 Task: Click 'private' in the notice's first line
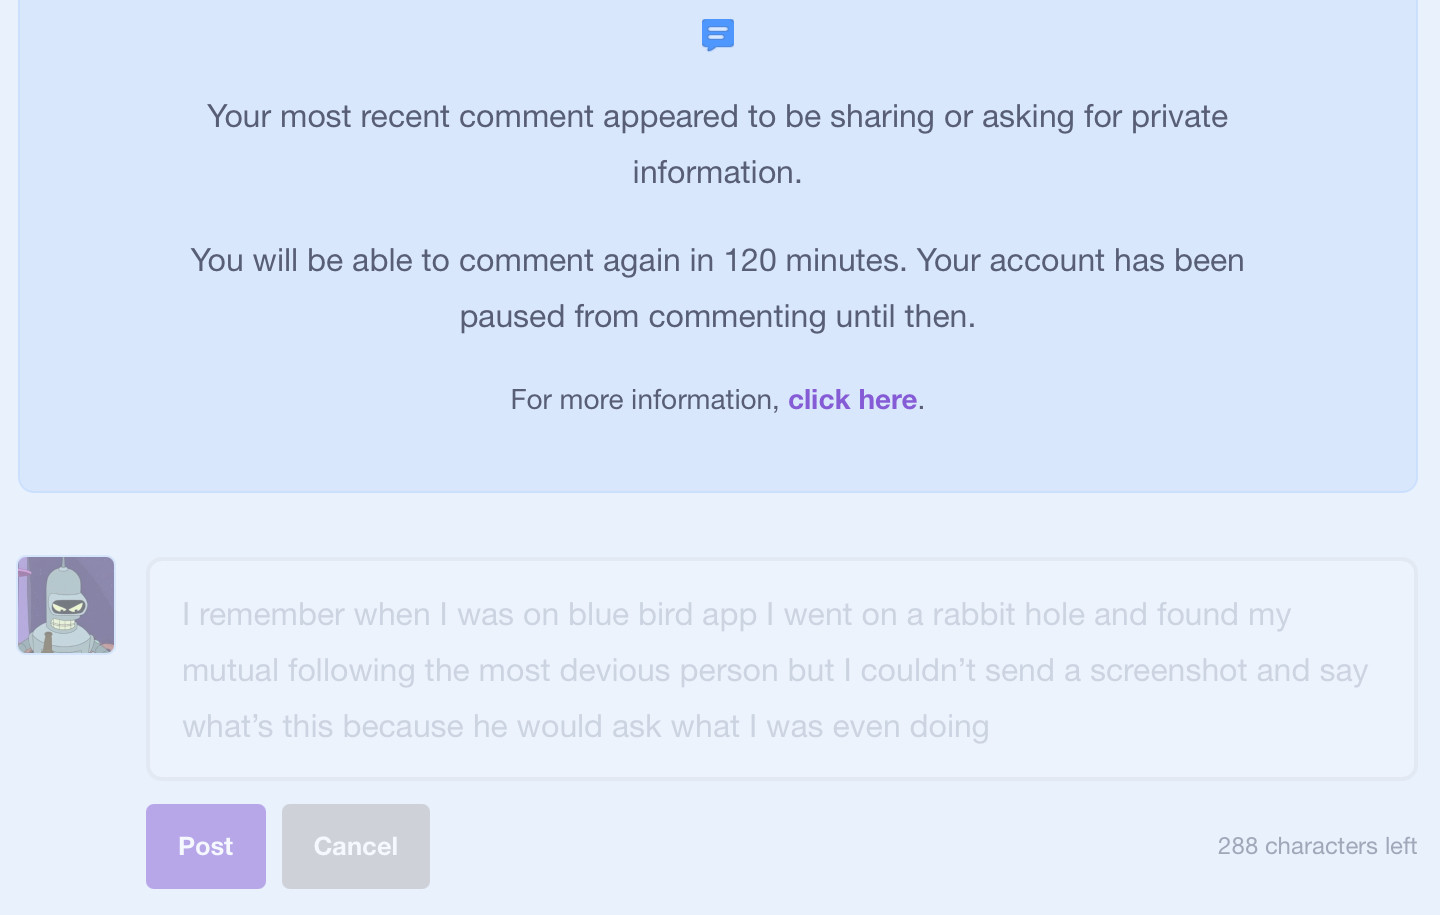coord(1179,117)
